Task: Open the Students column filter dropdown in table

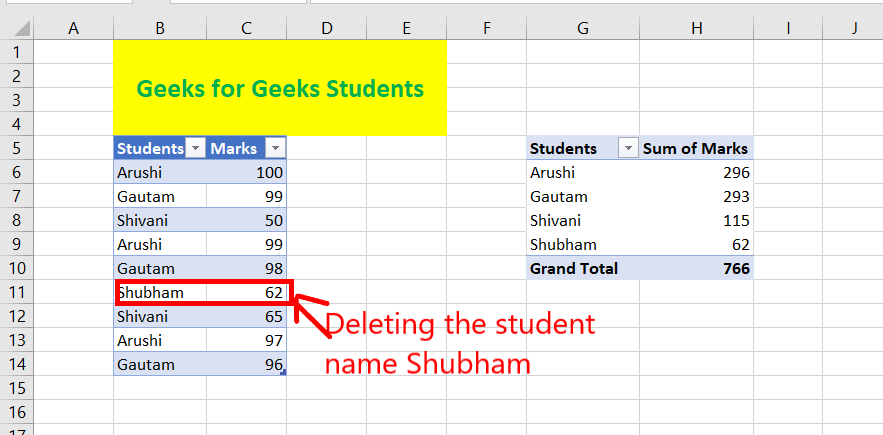Action: tap(195, 148)
